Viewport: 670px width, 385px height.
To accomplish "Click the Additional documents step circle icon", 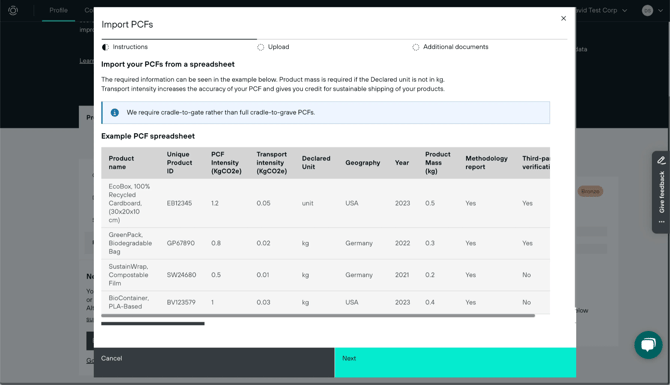I will [x=416, y=47].
